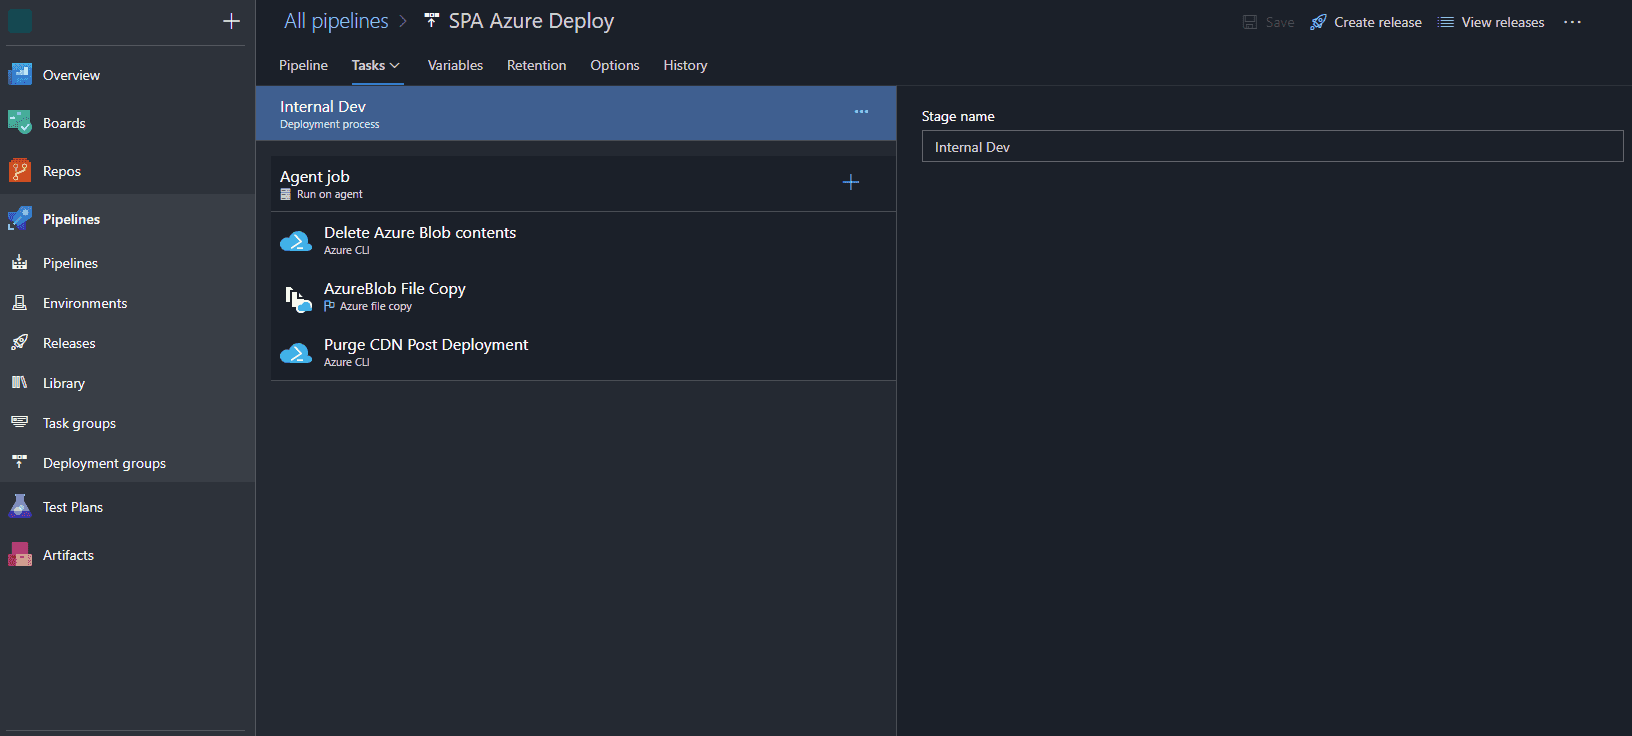This screenshot has height=736, width=1632.
Task: Switch to the Pipeline tab
Action: (x=303, y=65)
